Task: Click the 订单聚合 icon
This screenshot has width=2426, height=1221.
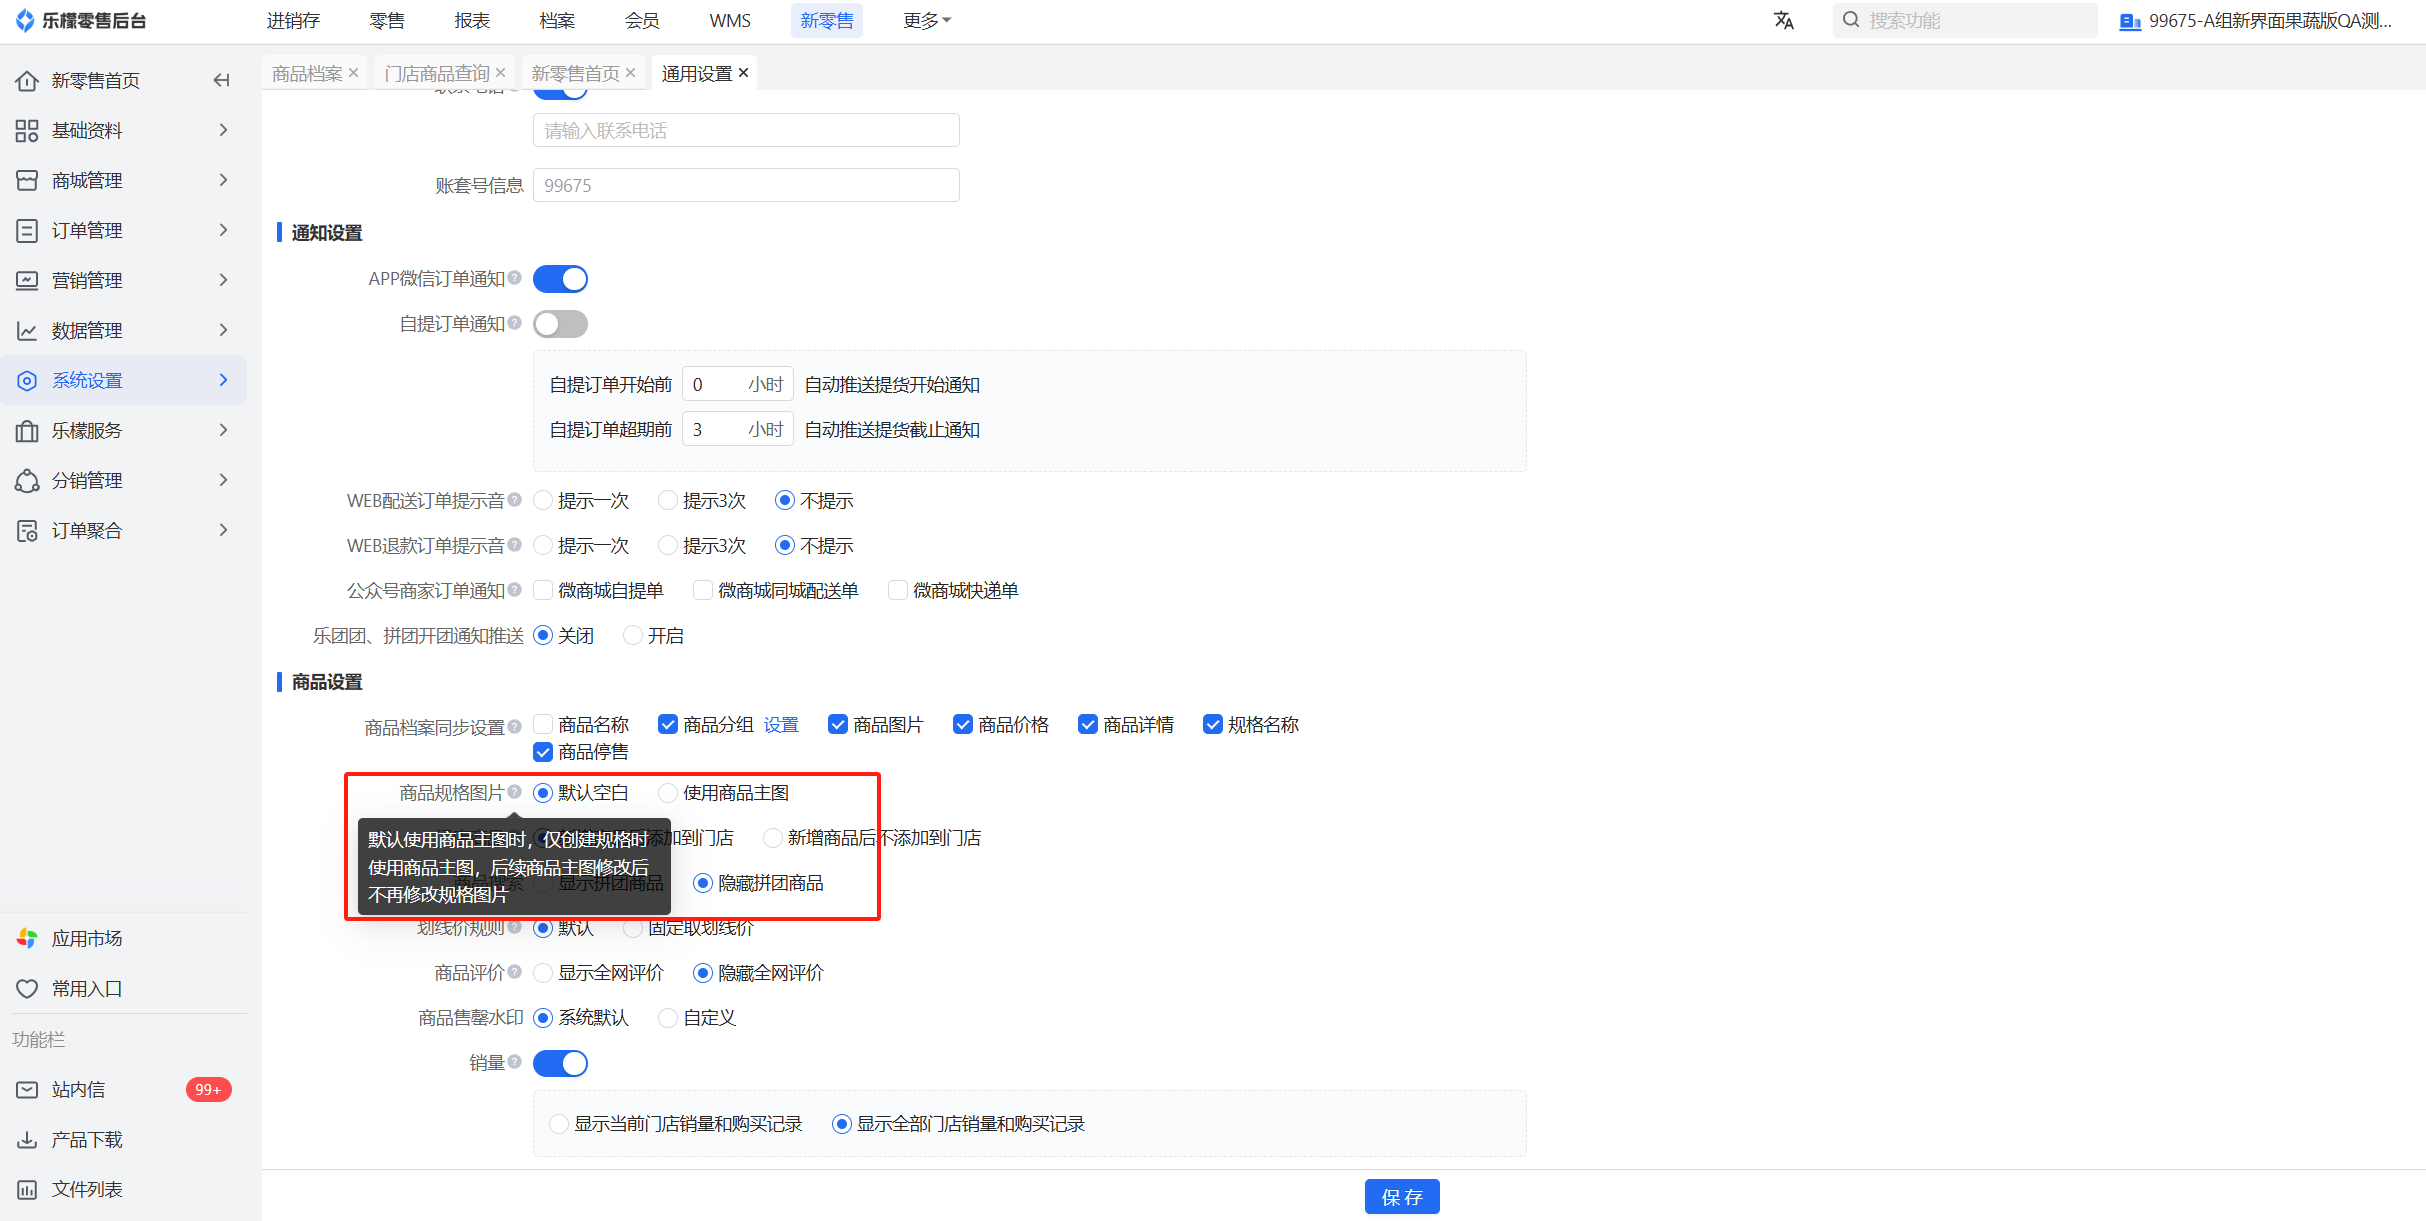Action: point(27,530)
